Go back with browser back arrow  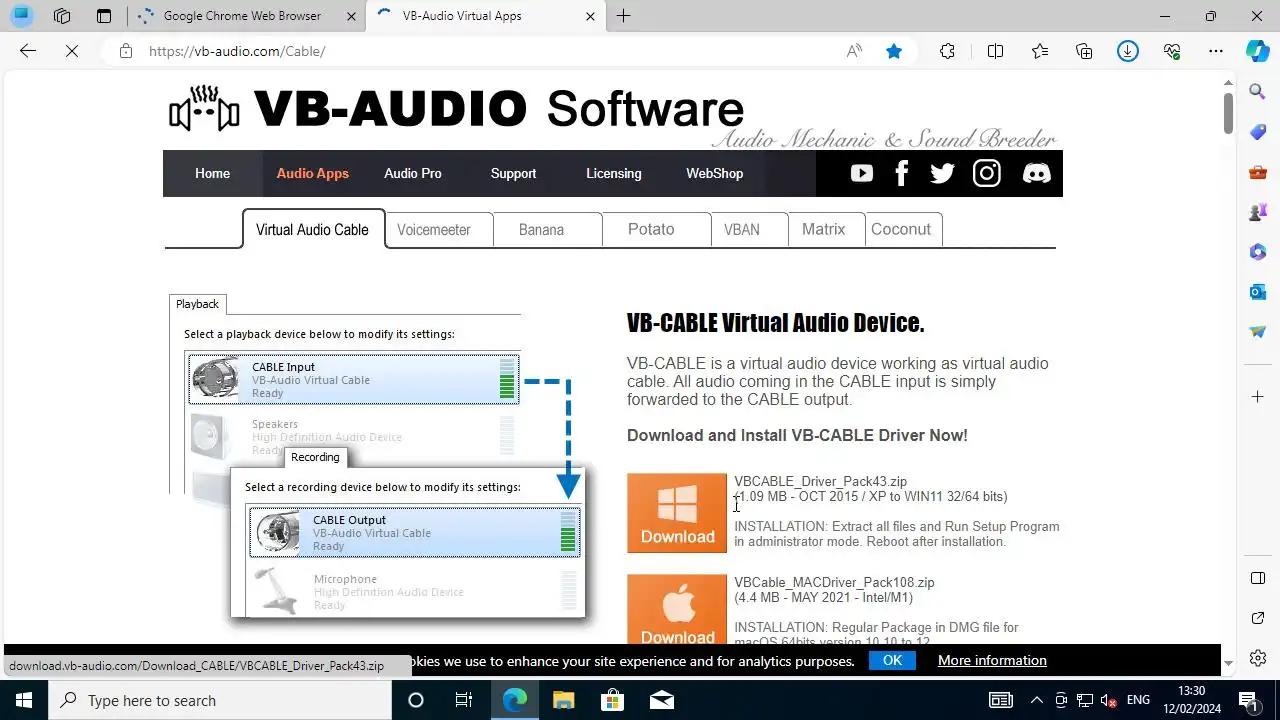28,51
